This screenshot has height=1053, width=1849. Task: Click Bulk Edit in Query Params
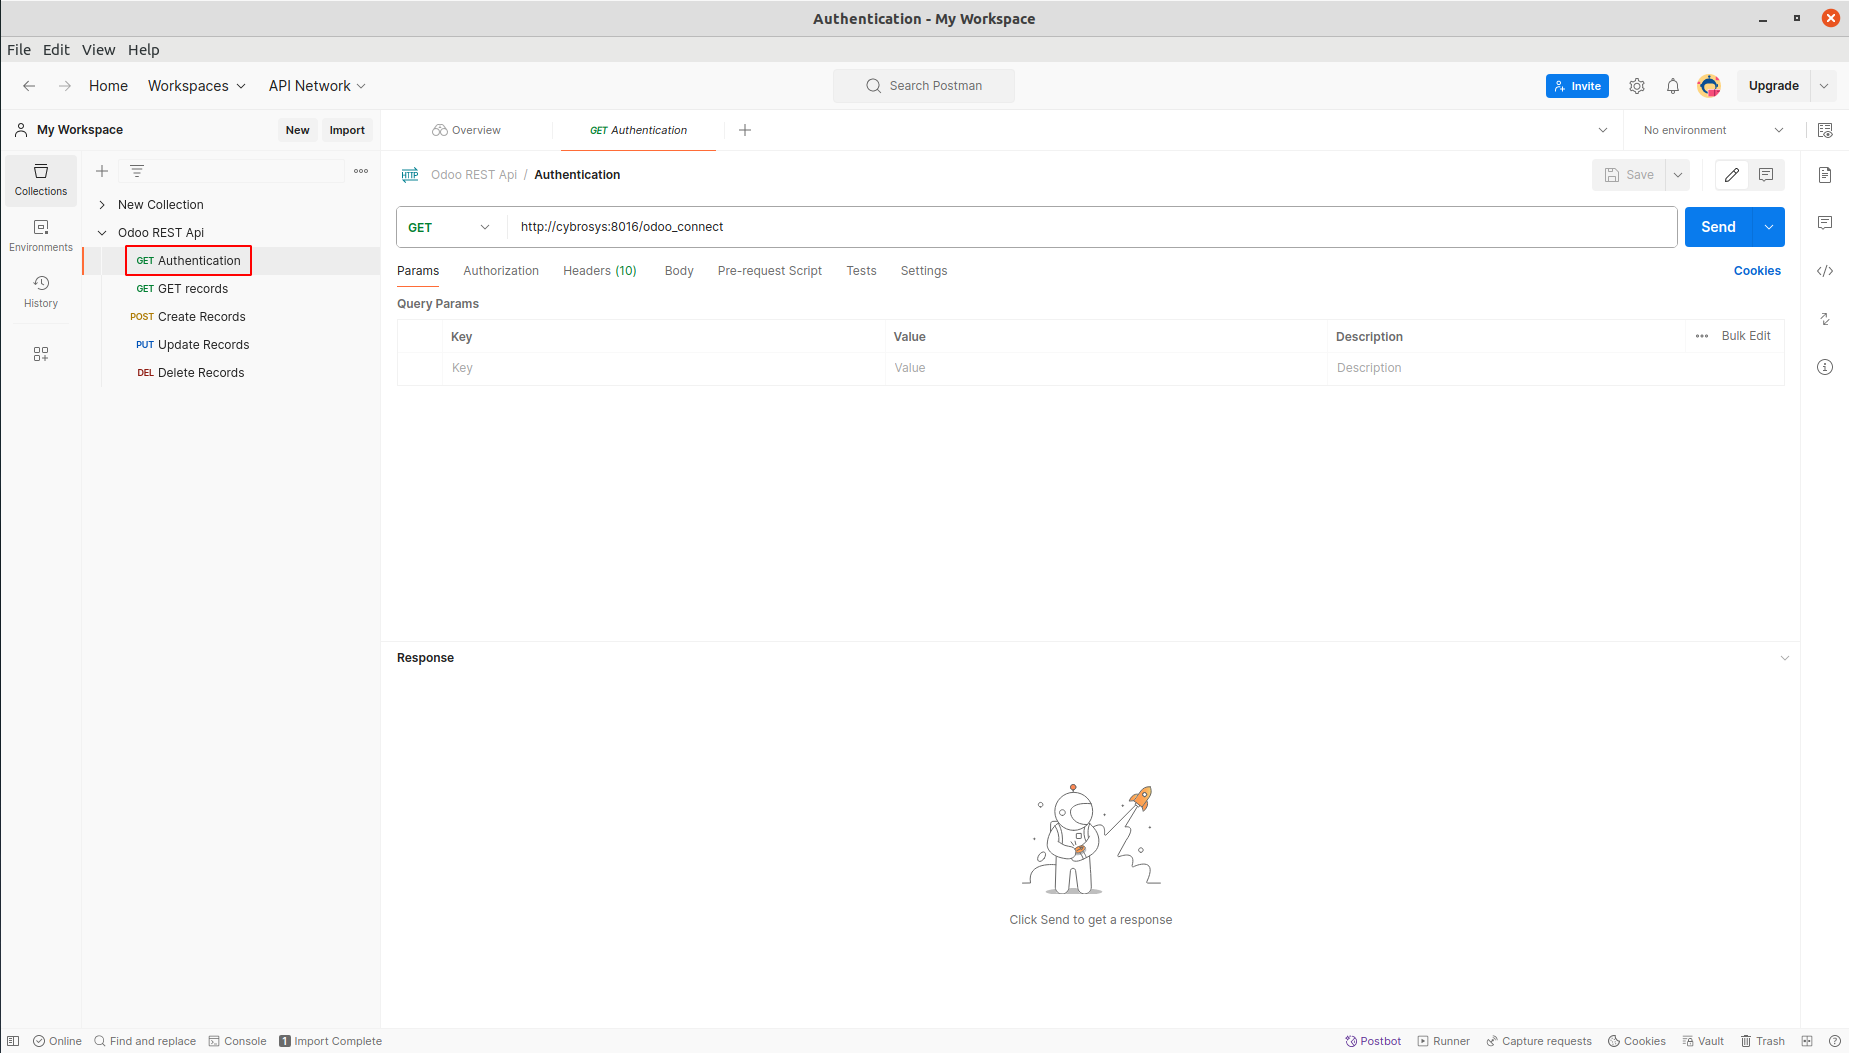pyautogui.click(x=1746, y=336)
